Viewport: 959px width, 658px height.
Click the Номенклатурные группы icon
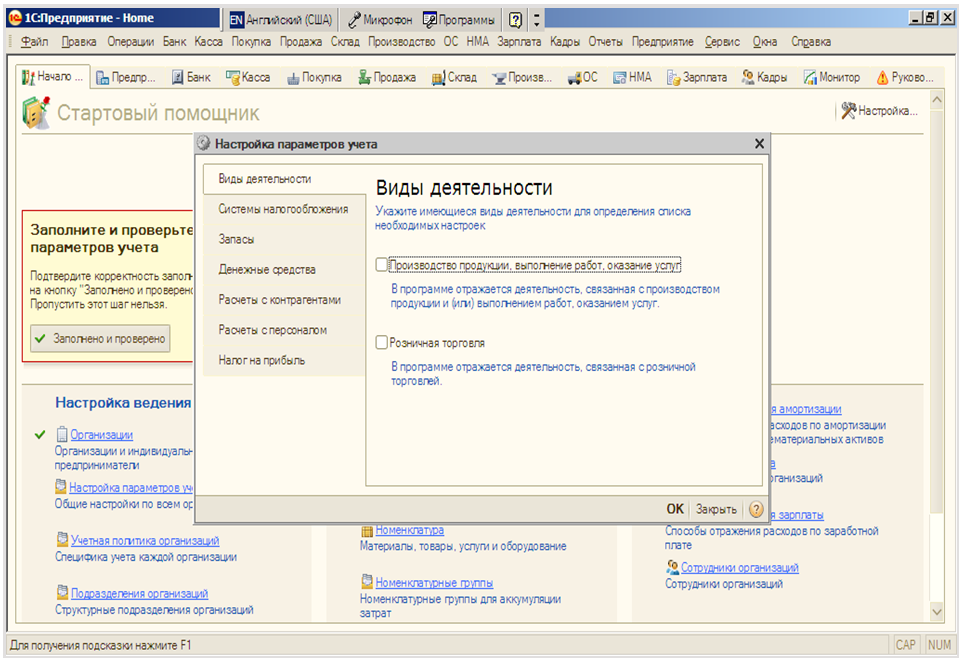coord(367,582)
